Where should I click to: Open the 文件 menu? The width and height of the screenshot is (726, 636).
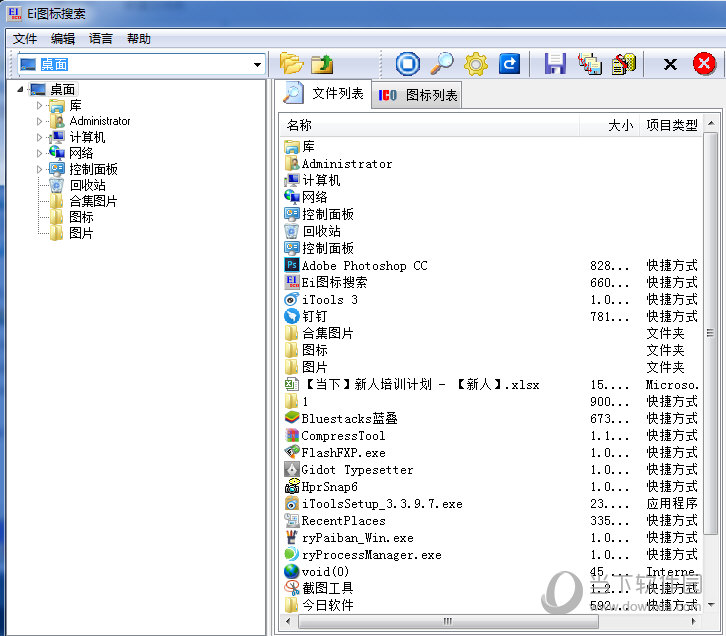[25, 38]
